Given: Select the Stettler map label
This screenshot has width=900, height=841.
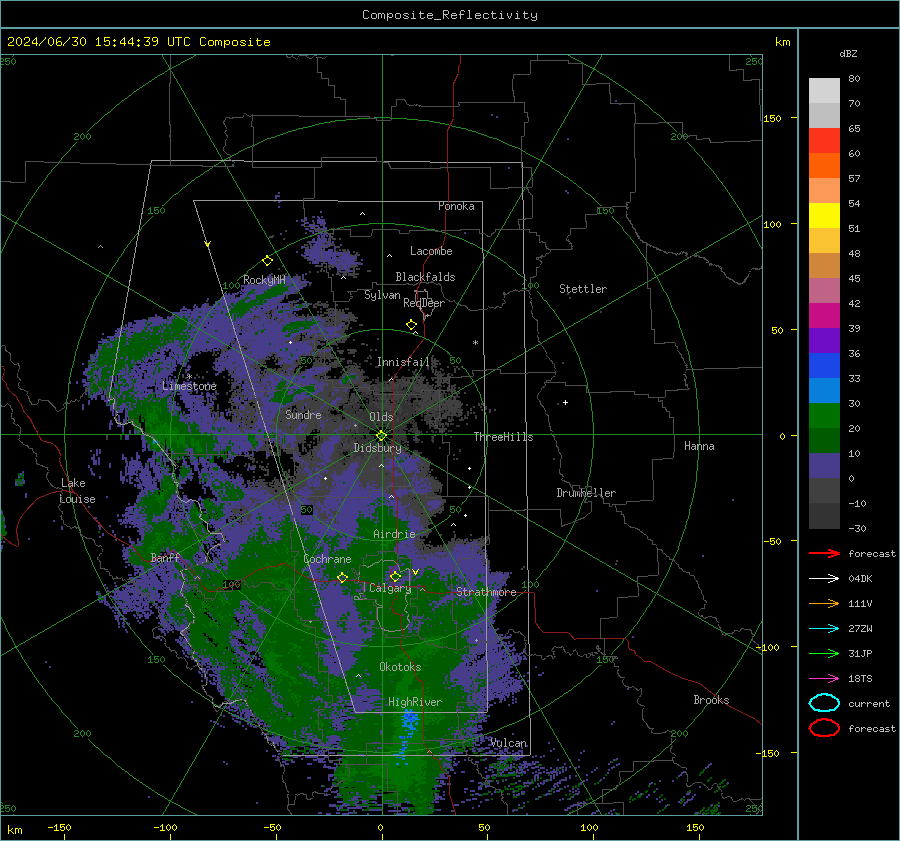Looking at the screenshot, I should click(x=583, y=289).
